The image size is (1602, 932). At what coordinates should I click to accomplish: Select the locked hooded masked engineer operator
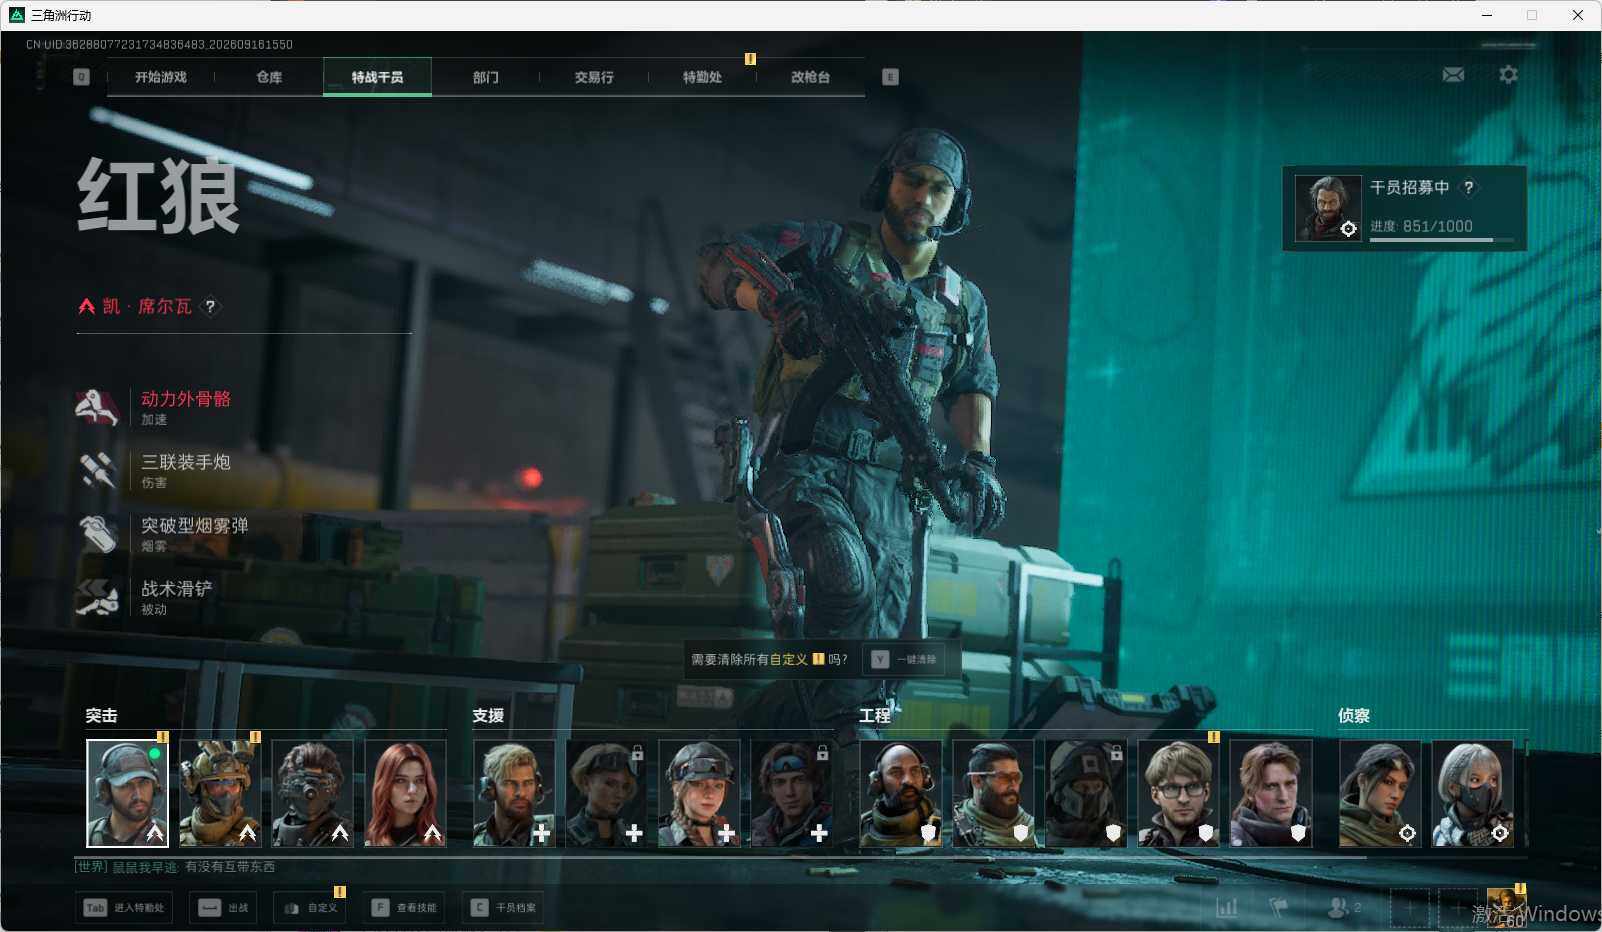point(1086,793)
